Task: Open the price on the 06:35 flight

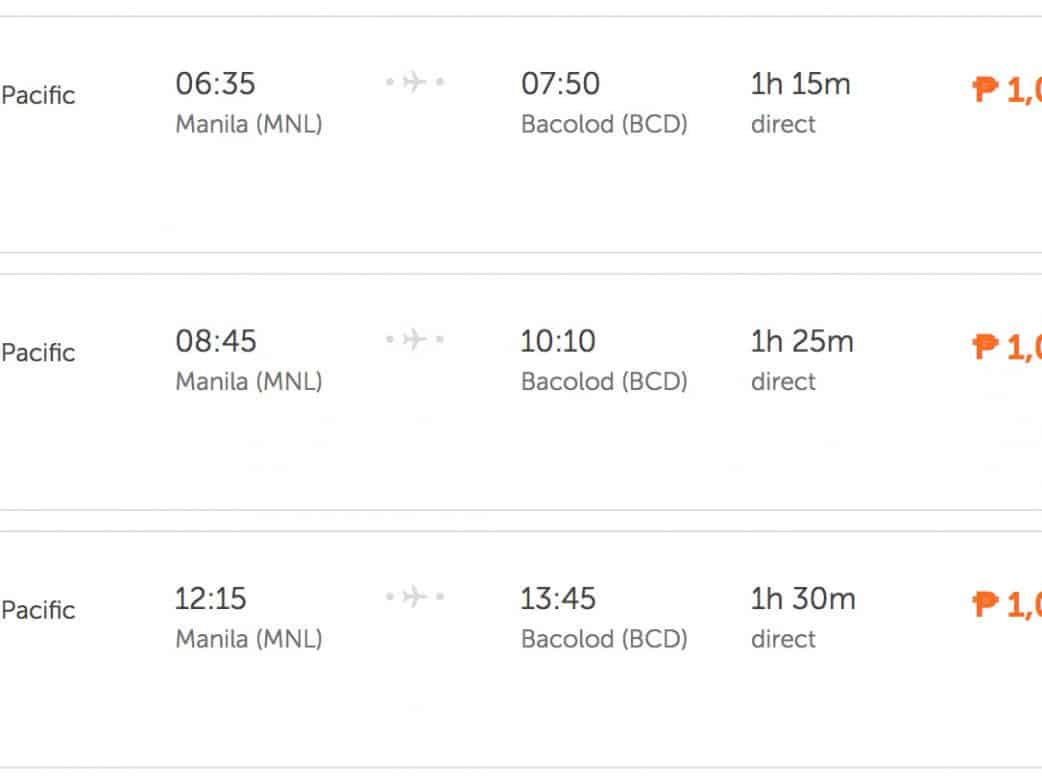Action: pyautogui.click(x=1007, y=91)
